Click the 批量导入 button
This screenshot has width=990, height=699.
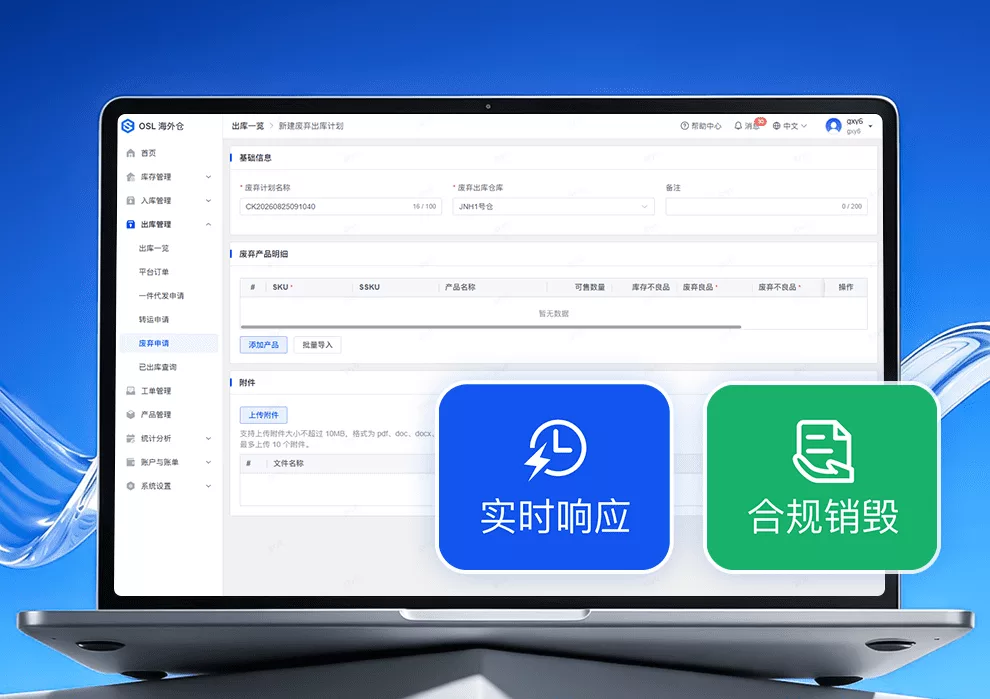coord(317,345)
